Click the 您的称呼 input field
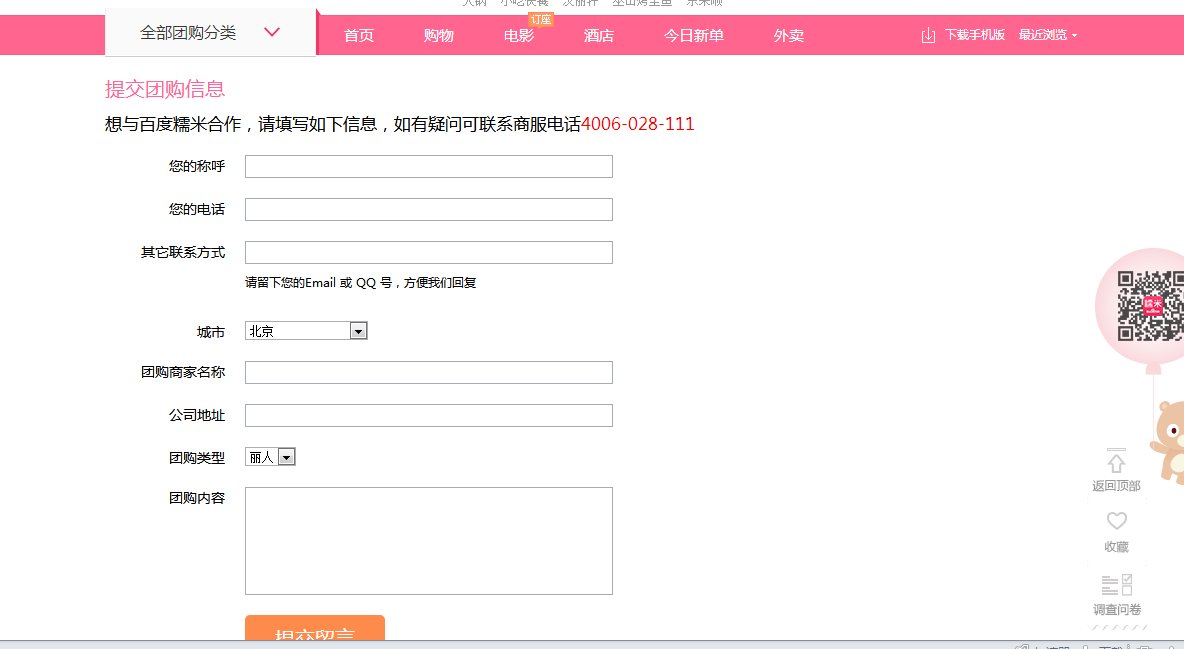Image resolution: width=1184 pixels, height=649 pixels. coord(428,166)
